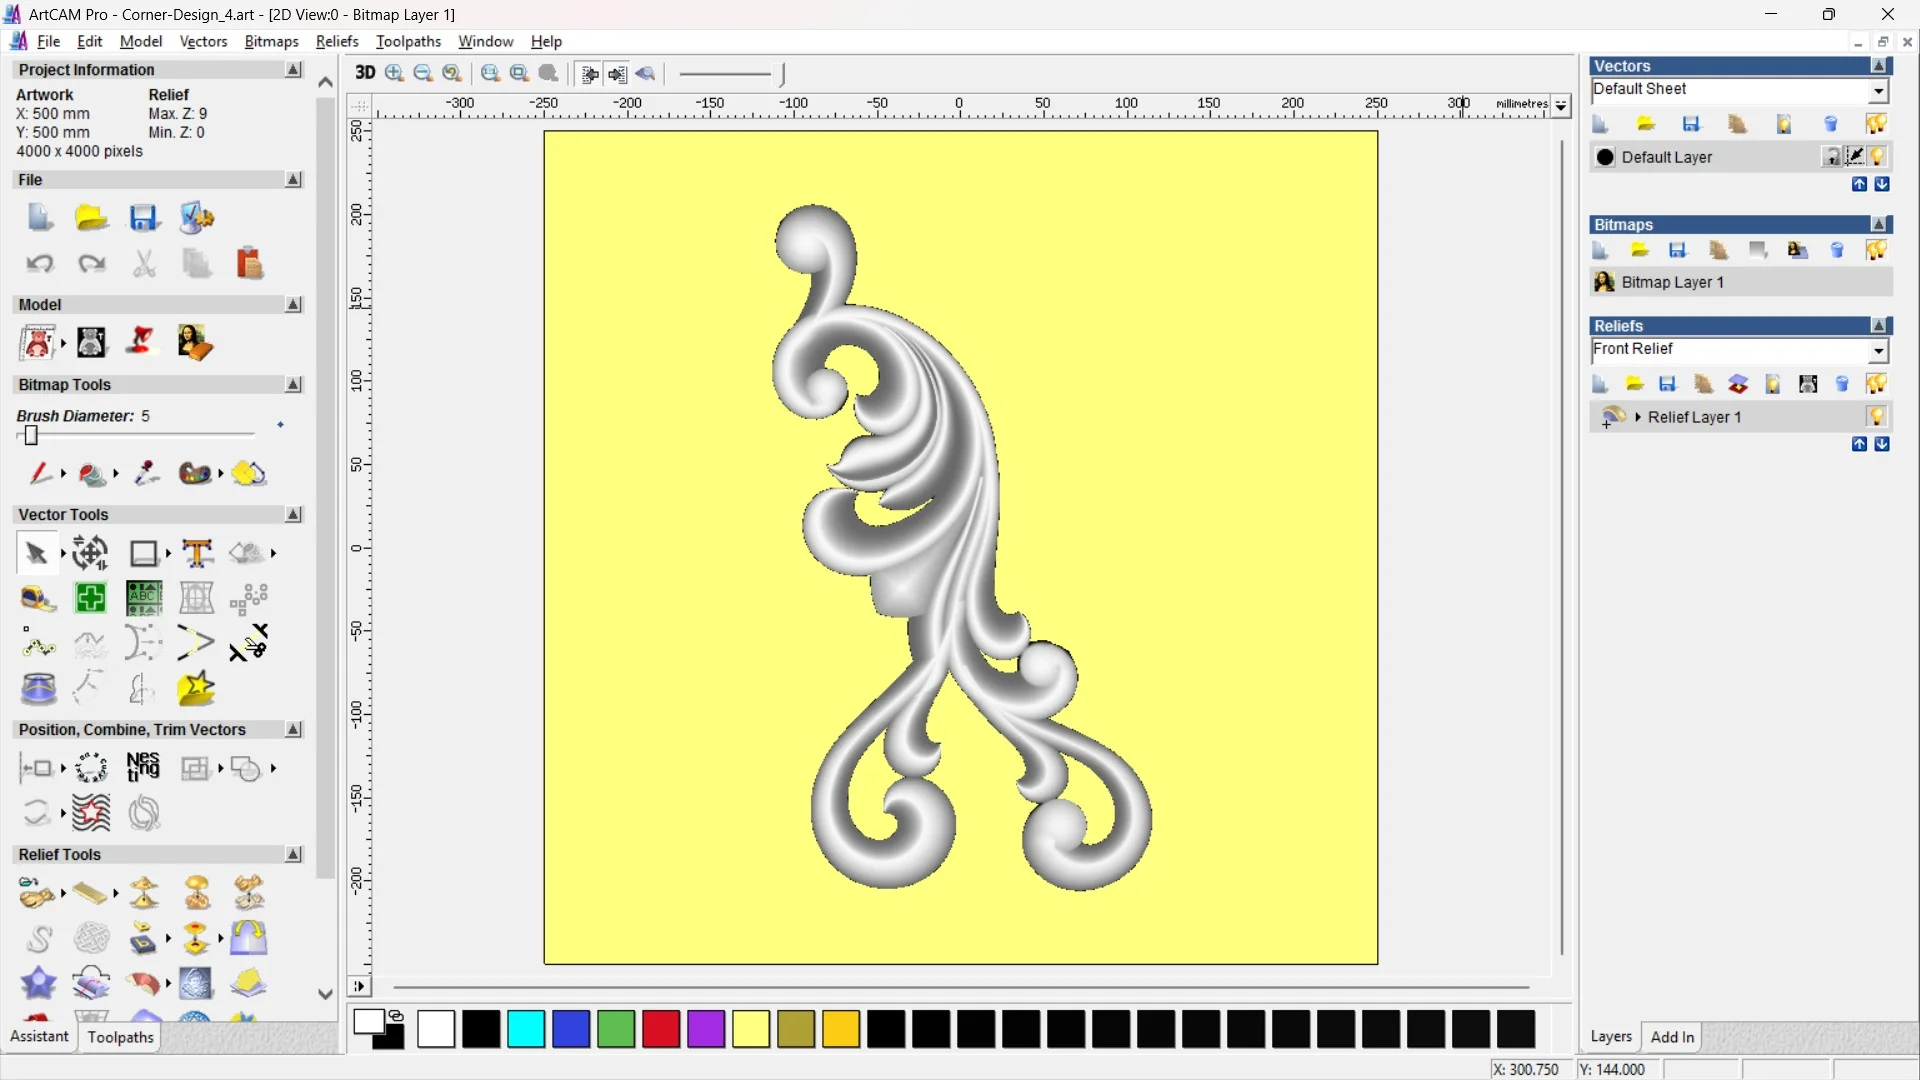
Task: Select the Create Rectangle tool
Action: [143, 553]
